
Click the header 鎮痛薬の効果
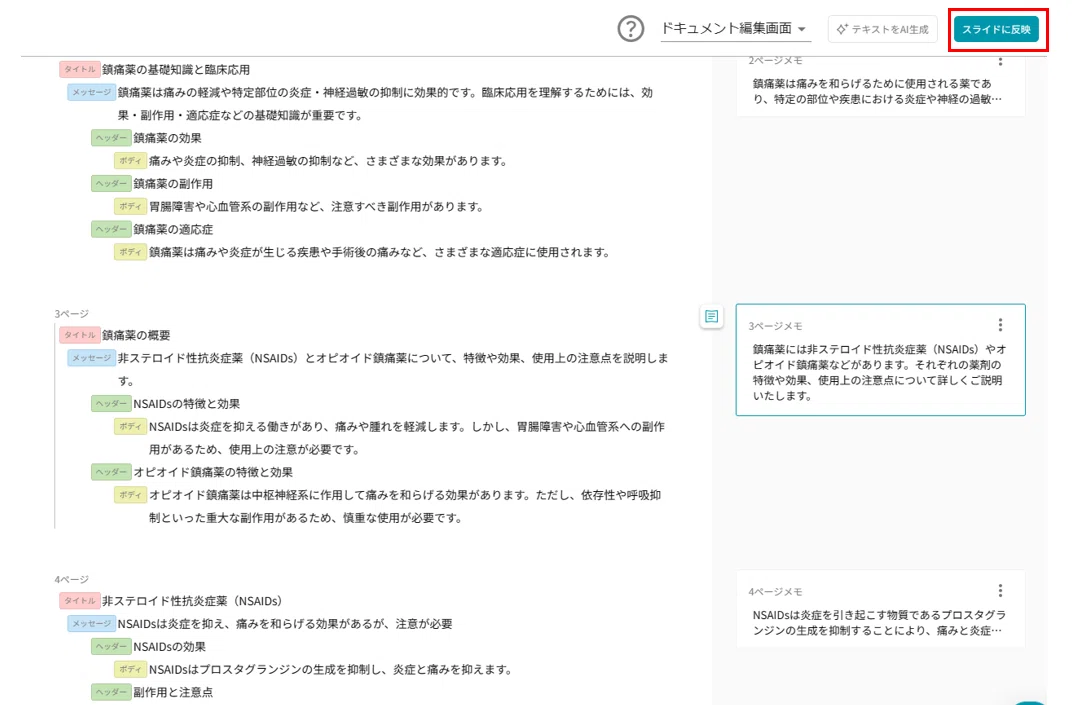coord(167,138)
